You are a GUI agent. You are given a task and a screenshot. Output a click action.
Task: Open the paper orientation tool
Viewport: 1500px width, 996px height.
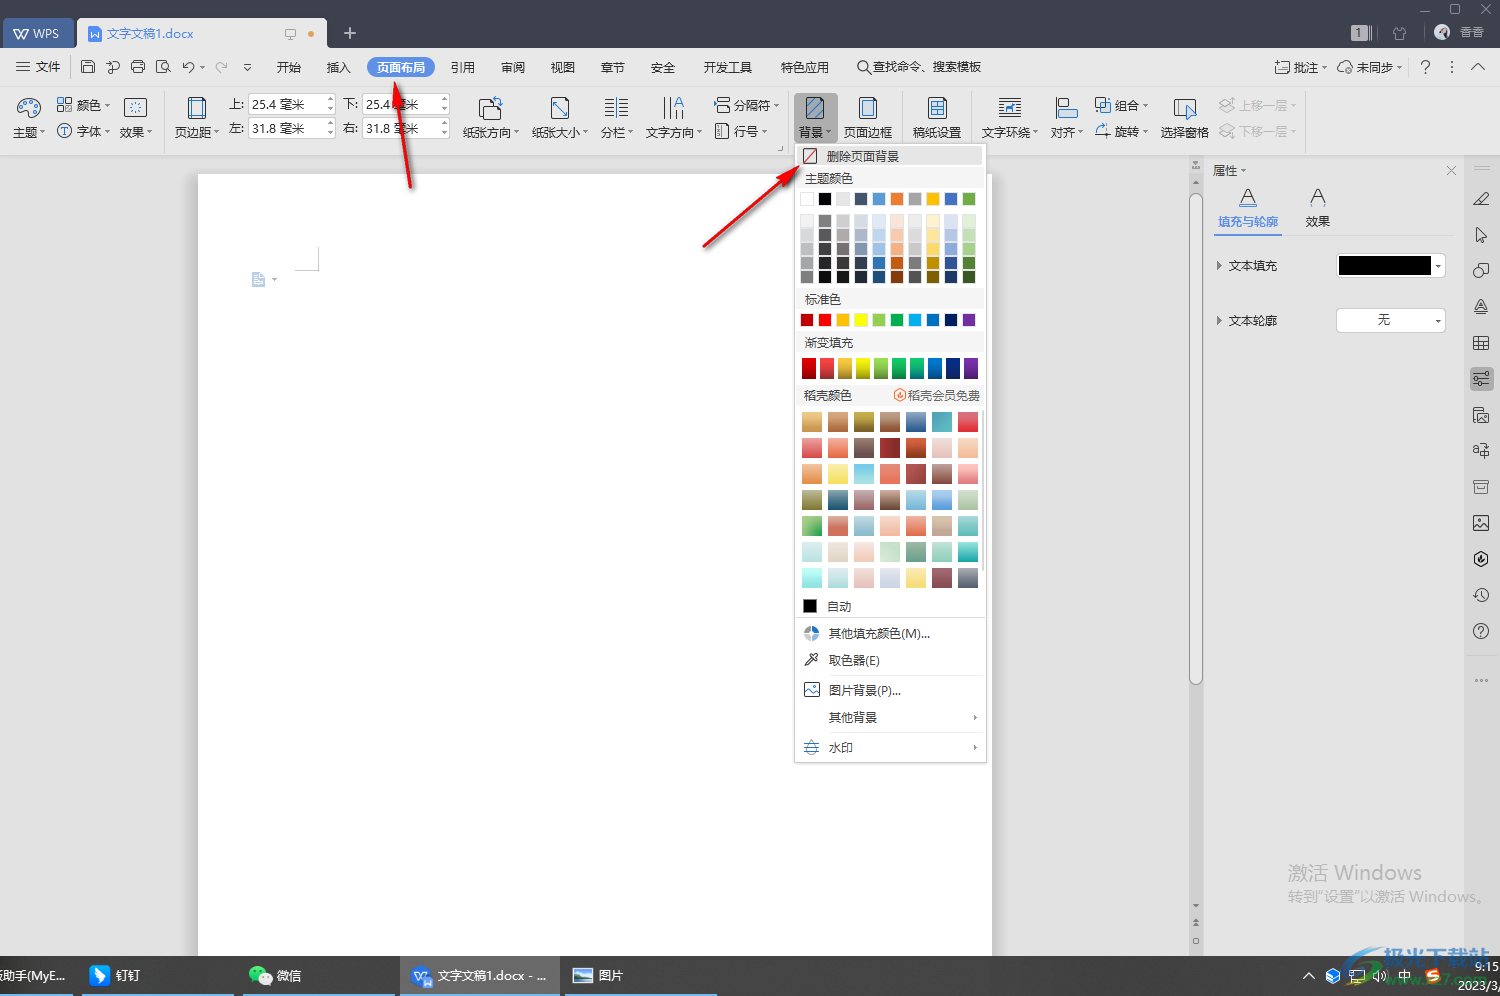coord(490,109)
